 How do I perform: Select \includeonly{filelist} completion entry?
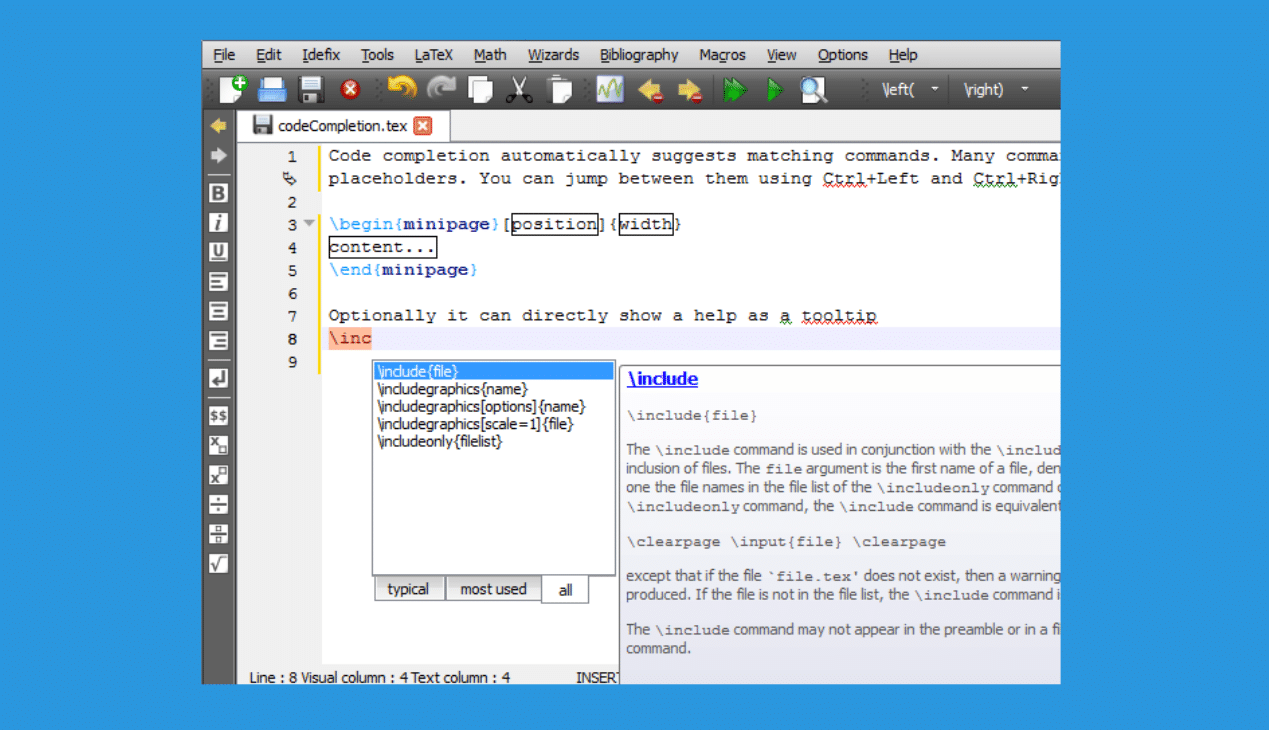click(494, 441)
